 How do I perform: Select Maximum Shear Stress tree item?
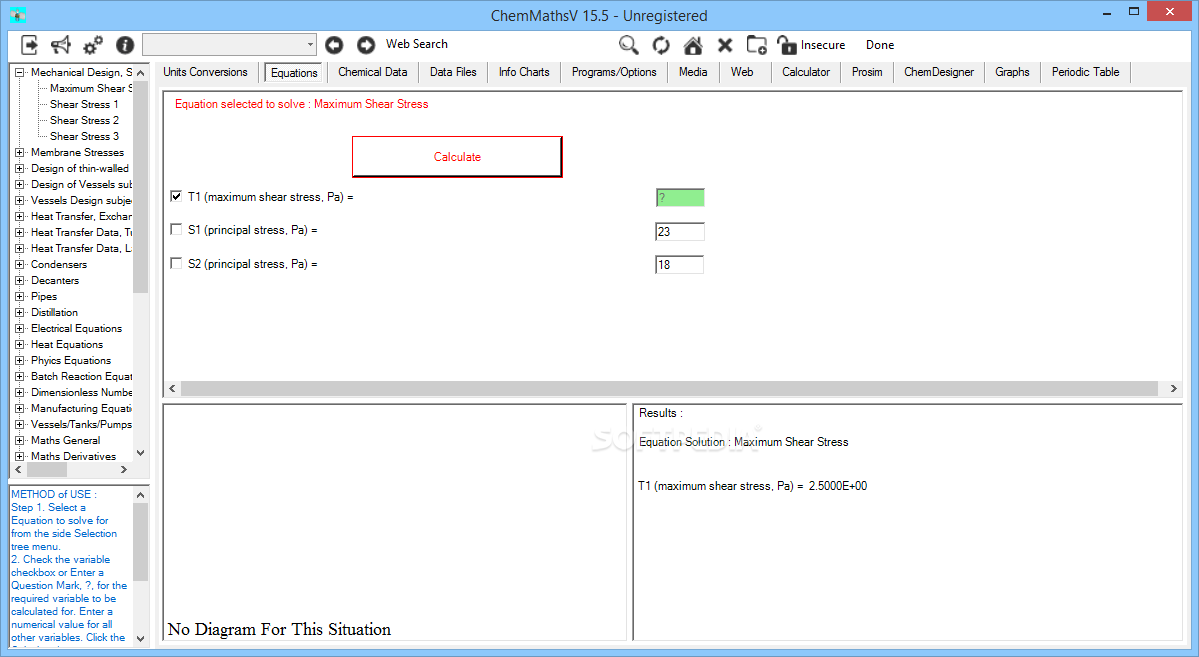click(x=90, y=88)
